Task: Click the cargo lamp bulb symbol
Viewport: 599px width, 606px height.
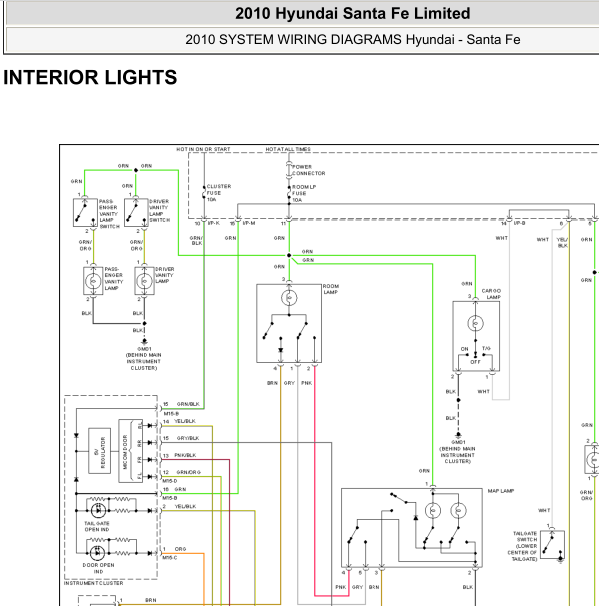Action: [475, 323]
